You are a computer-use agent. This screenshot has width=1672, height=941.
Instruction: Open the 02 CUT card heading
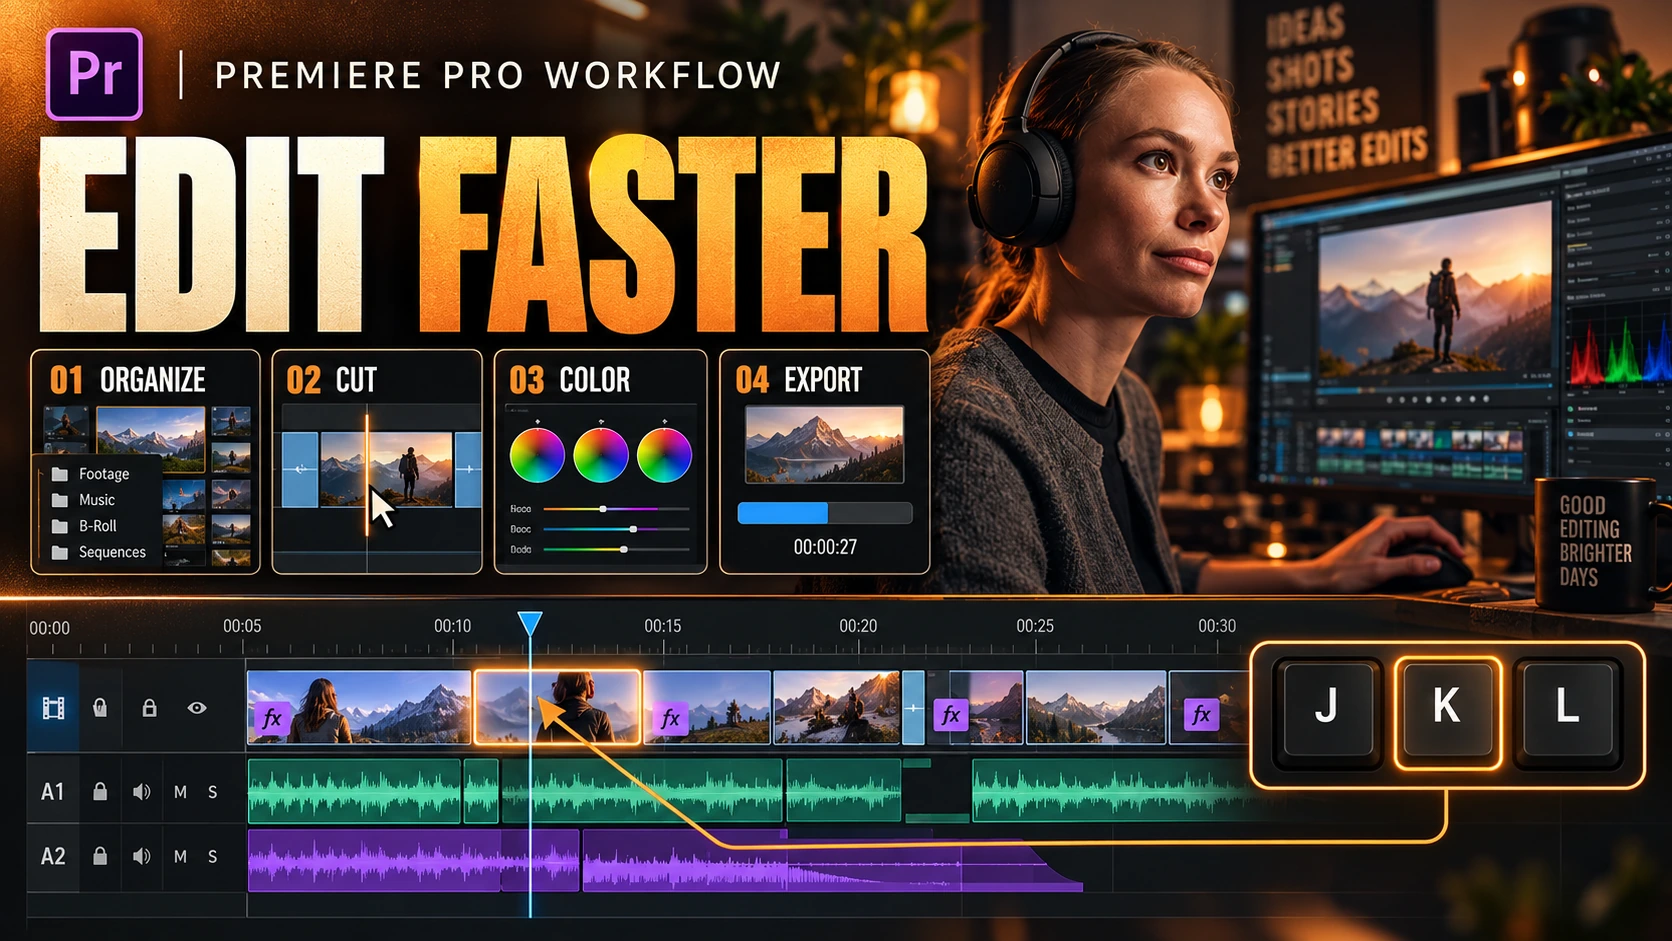tap(332, 380)
